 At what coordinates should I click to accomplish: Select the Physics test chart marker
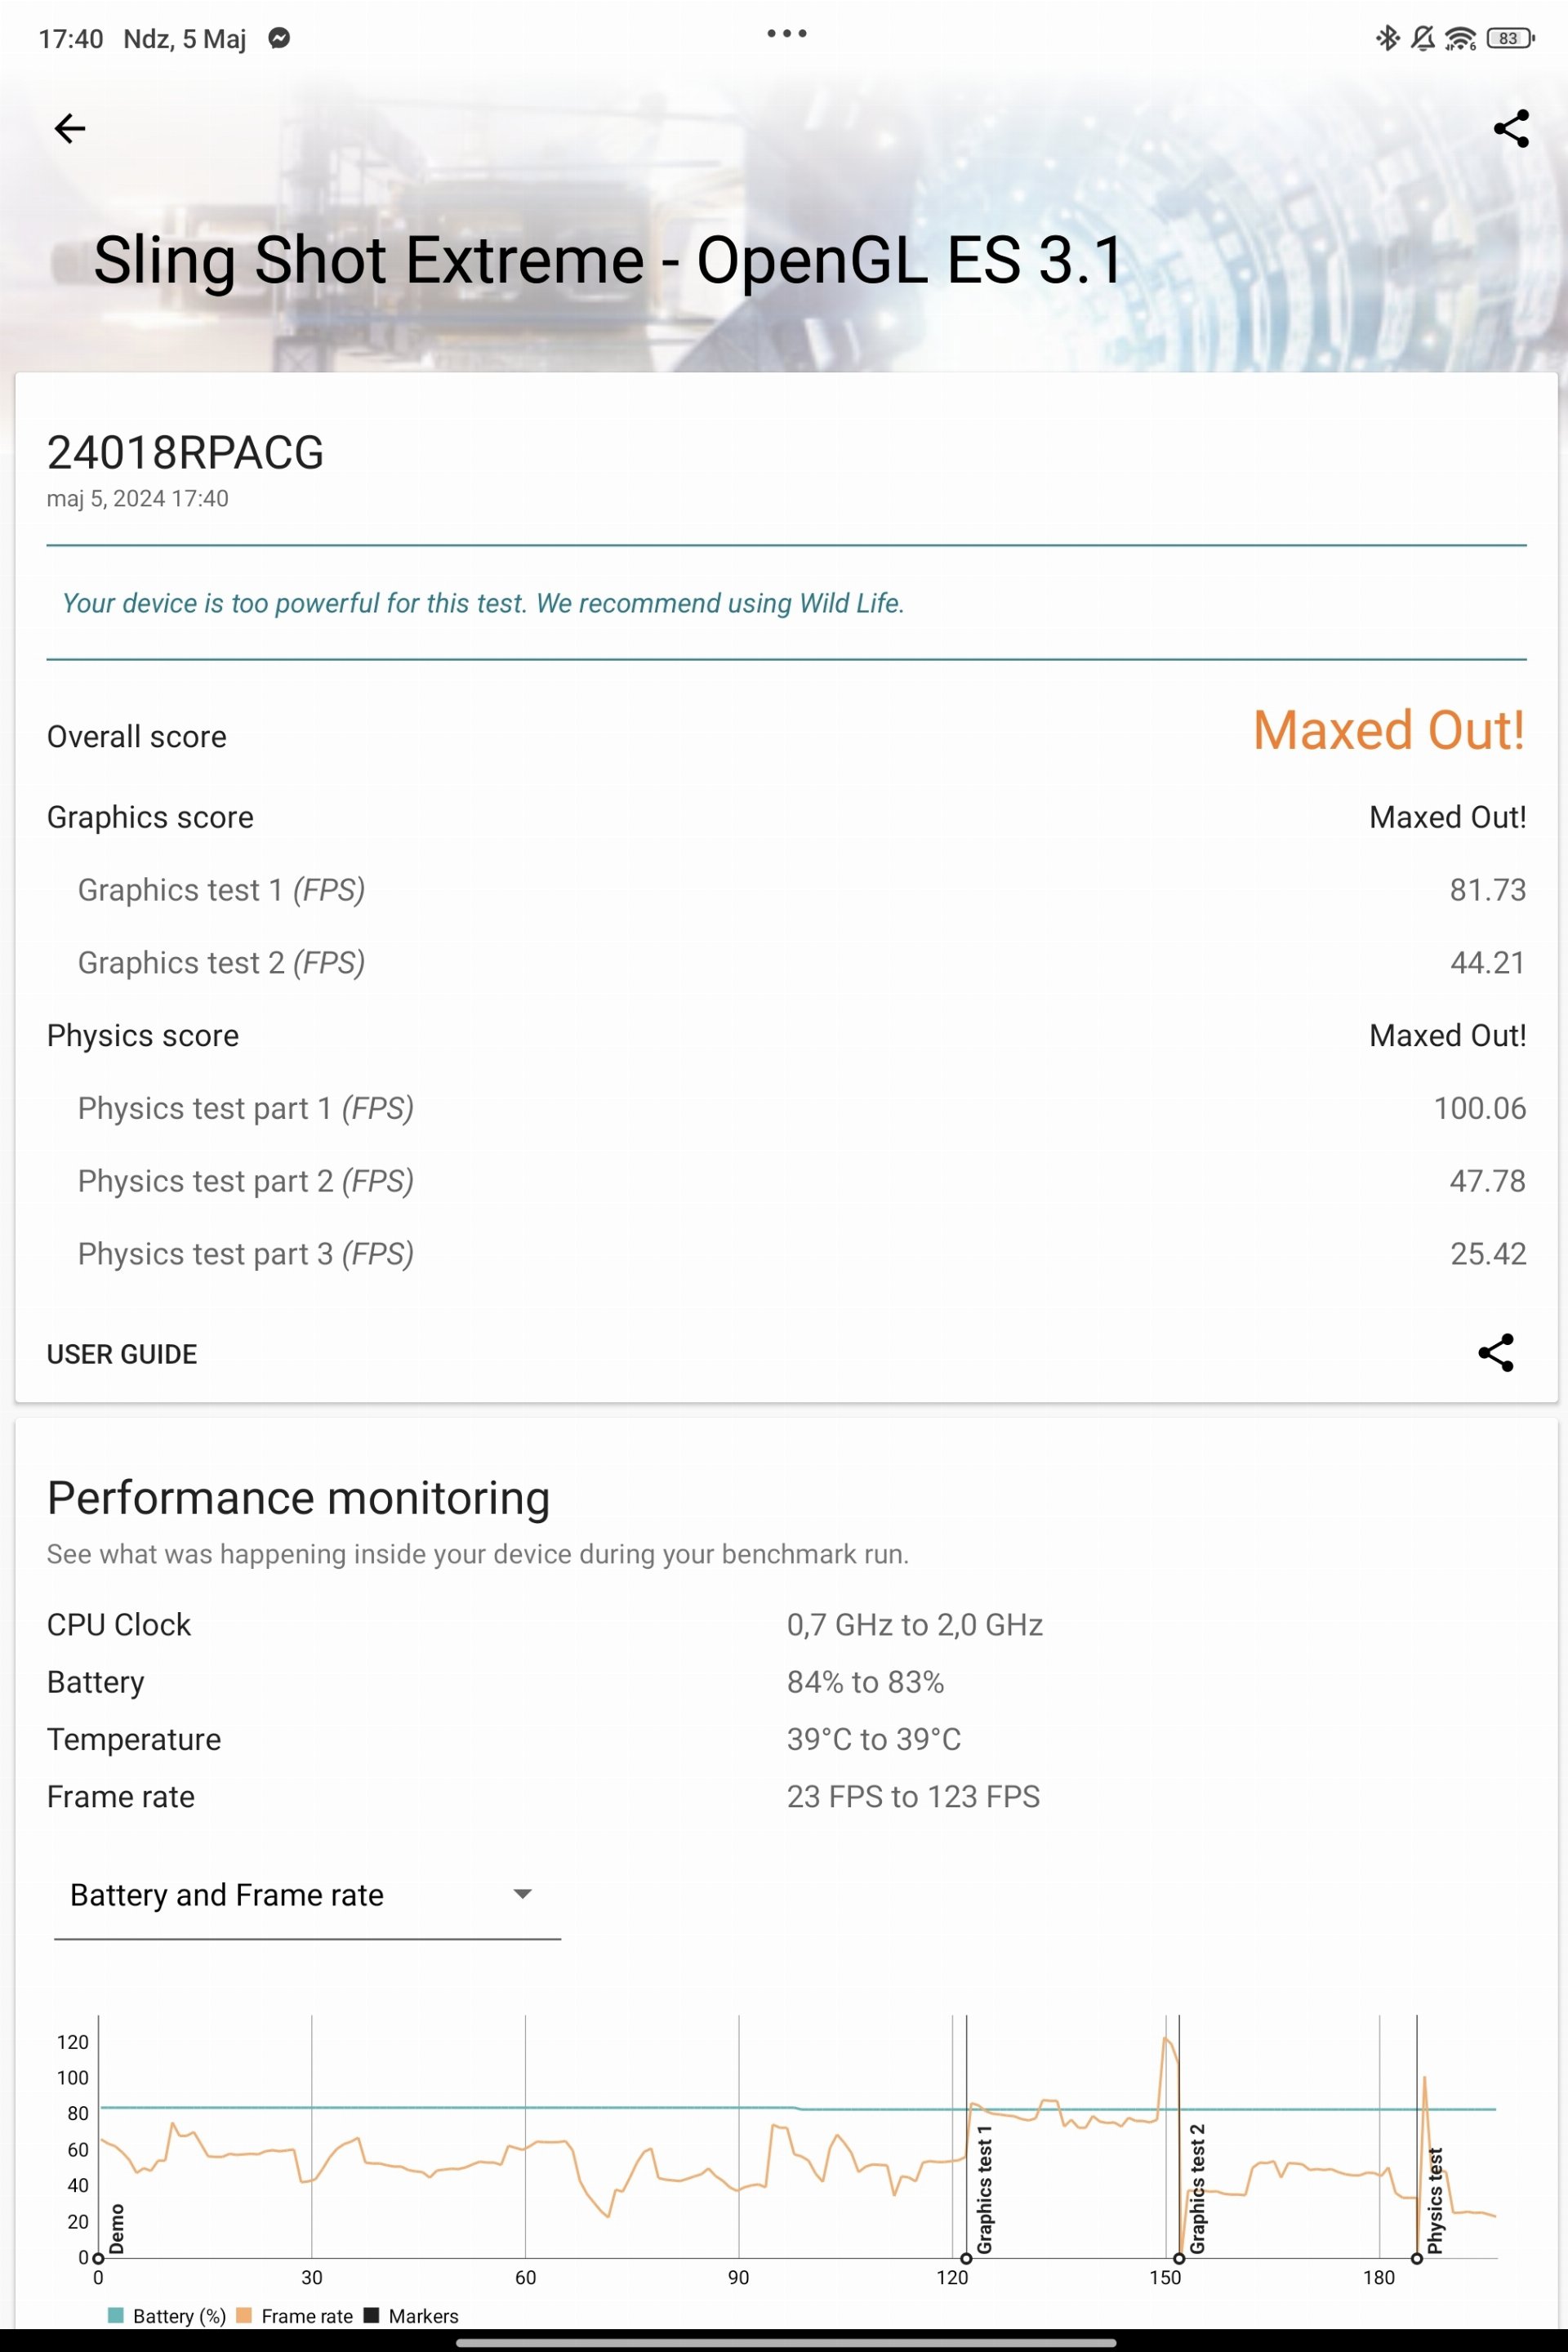click(x=1416, y=2258)
